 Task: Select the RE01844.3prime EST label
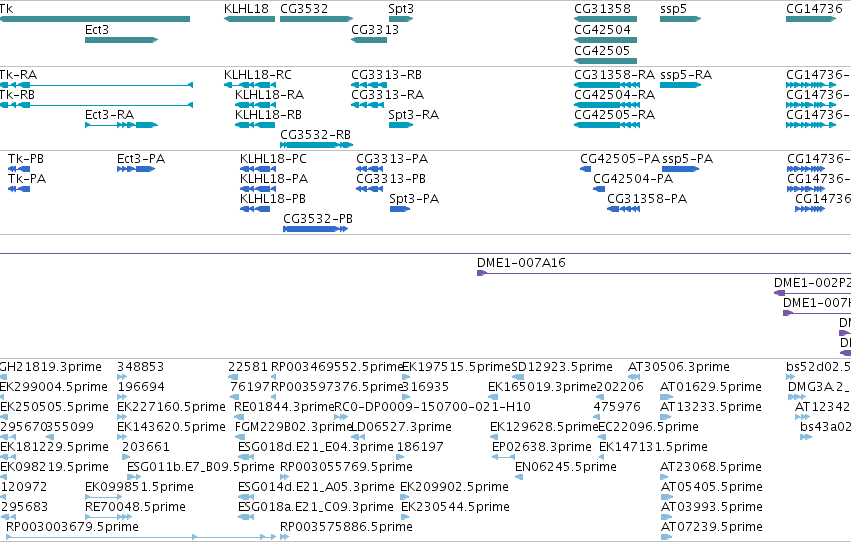[284, 407]
